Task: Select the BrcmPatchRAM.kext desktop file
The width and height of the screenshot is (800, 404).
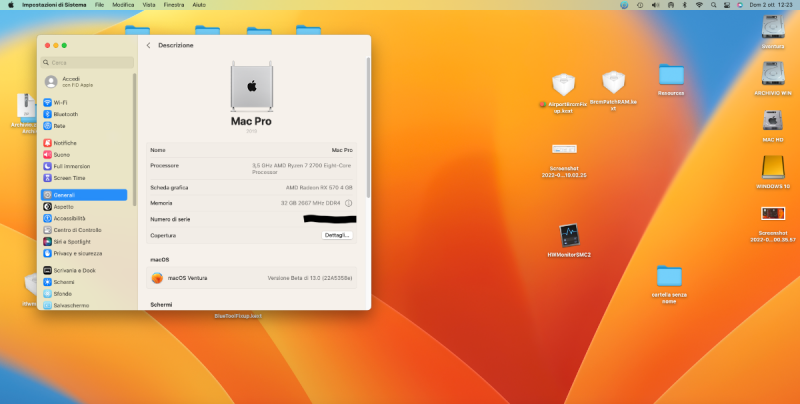Action: click(x=613, y=83)
